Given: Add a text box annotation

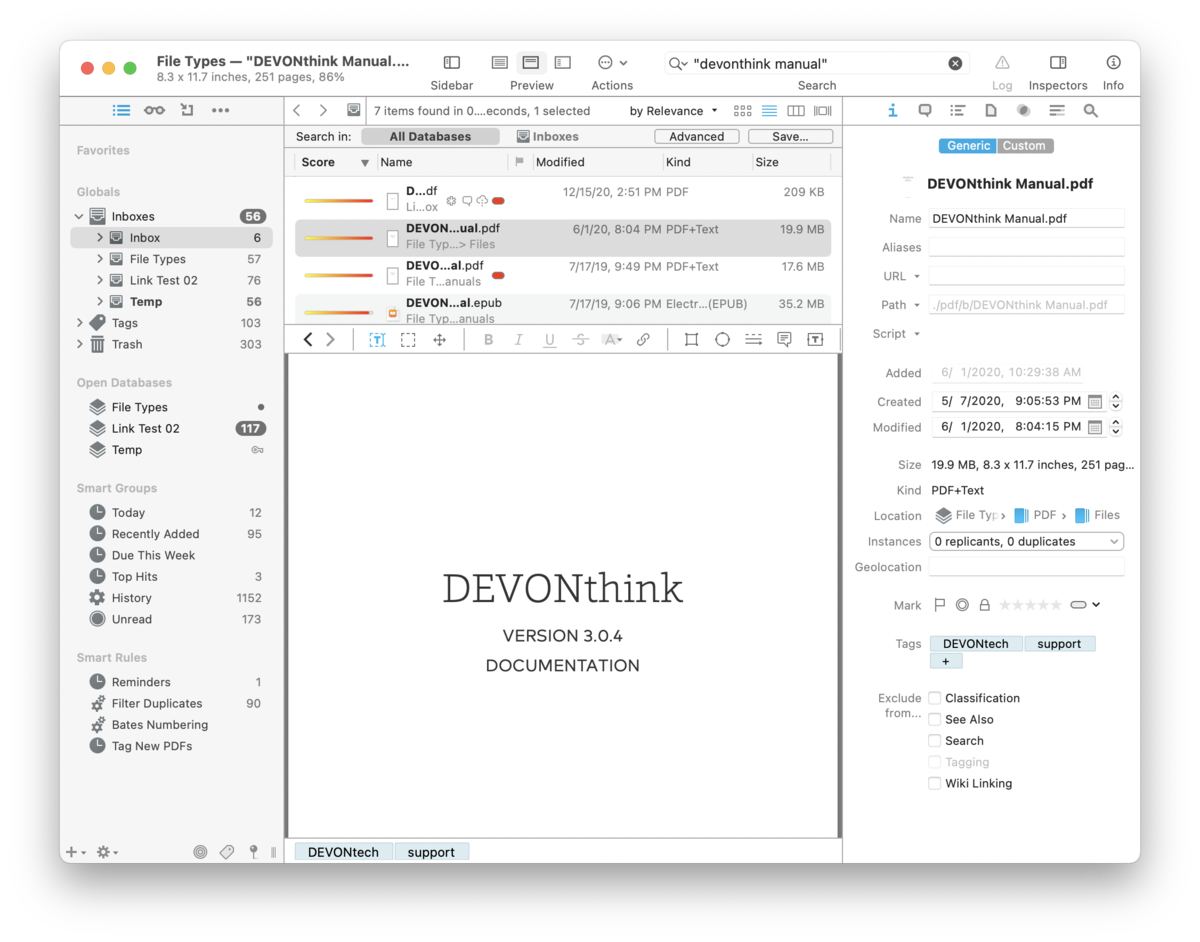Looking at the screenshot, I should [815, 340].
